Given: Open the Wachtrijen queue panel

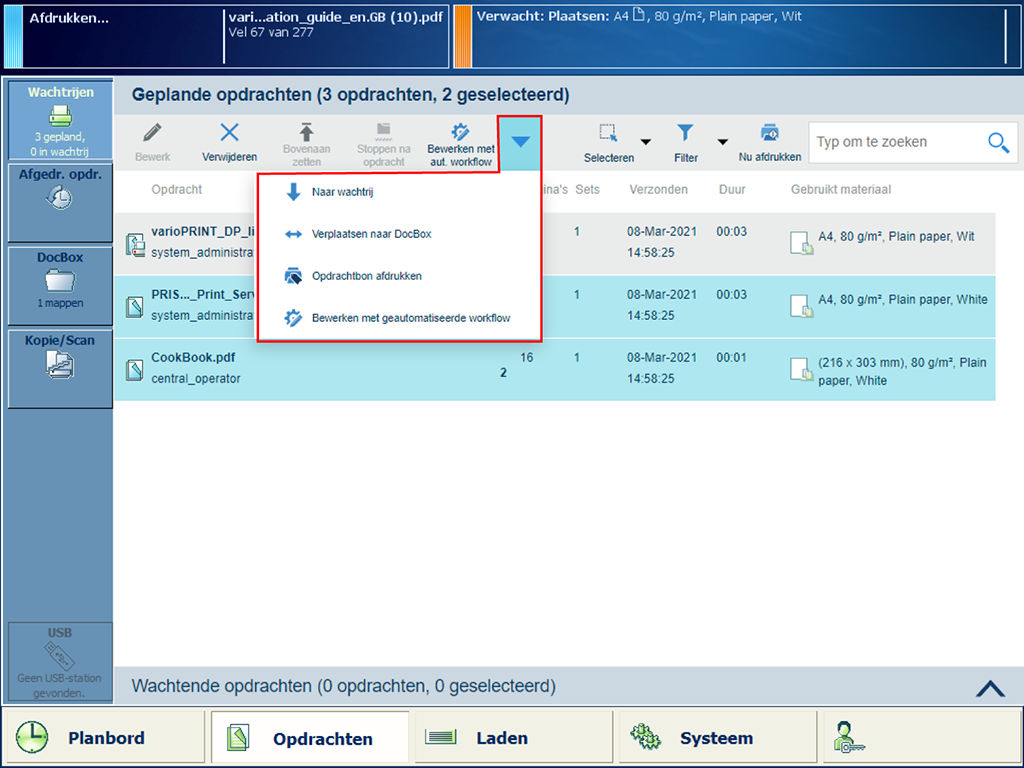Looking at the screenshot, I should tap(60, 120).
